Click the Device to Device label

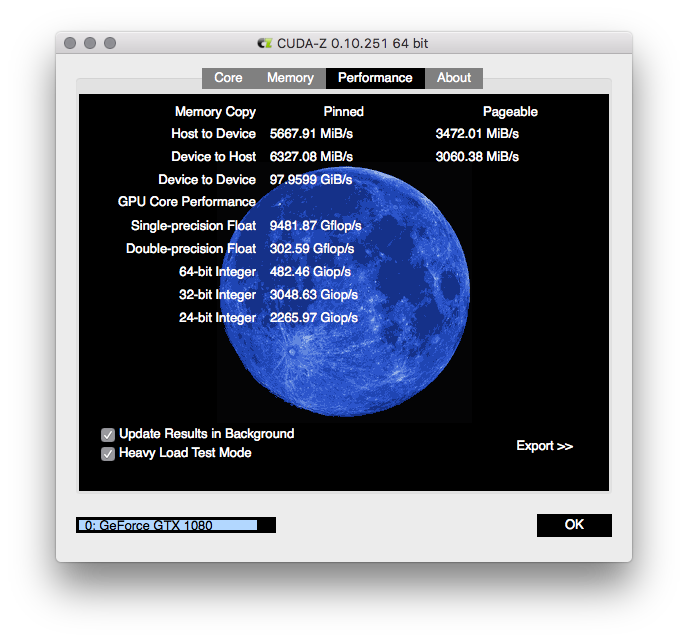coord(207,179)
